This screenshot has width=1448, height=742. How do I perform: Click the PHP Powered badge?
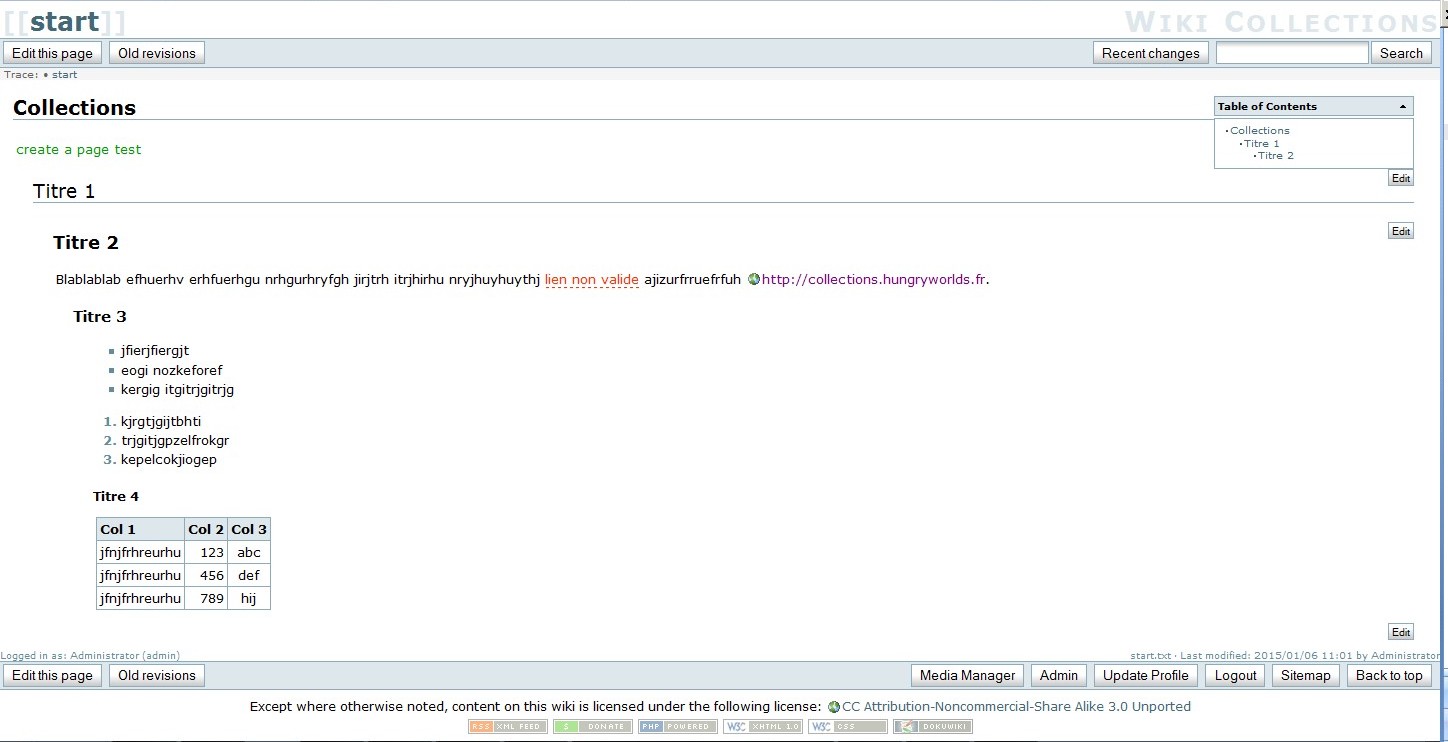click(x=677, y=727)
